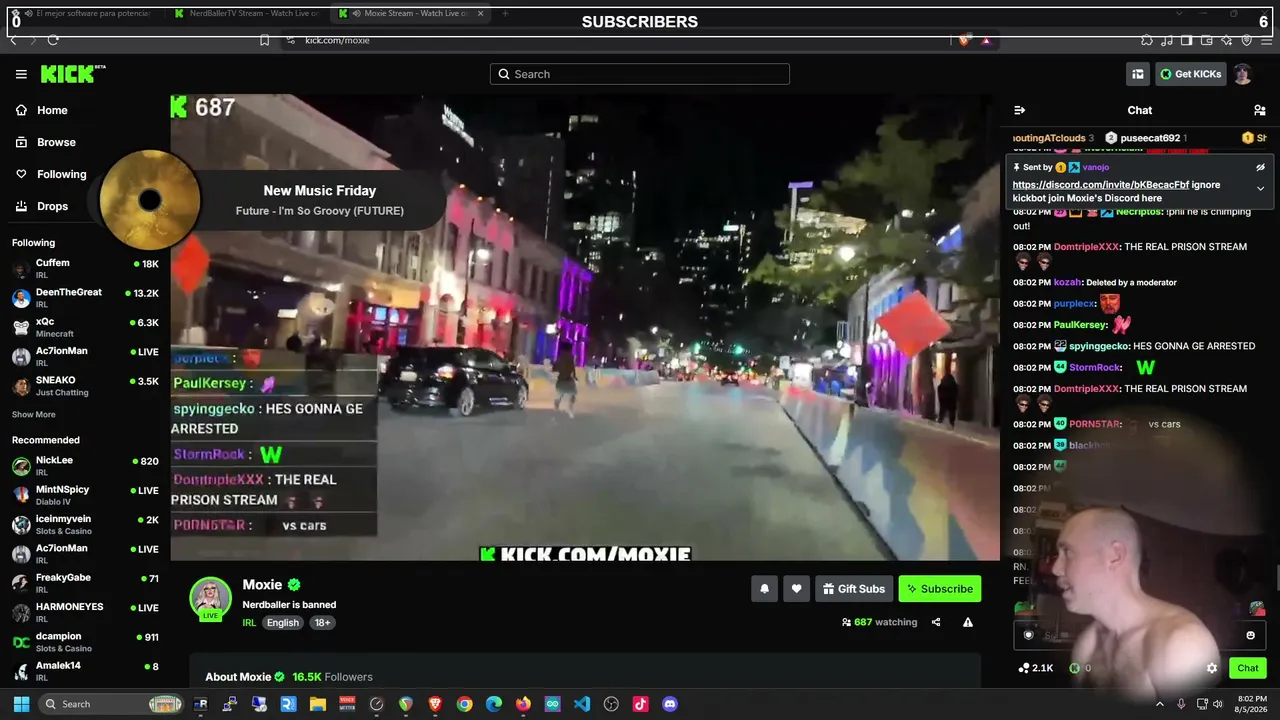Toggle the heart follow button for Moxie
This screenshot has width=1280, height=720.
tap(796, 589)
